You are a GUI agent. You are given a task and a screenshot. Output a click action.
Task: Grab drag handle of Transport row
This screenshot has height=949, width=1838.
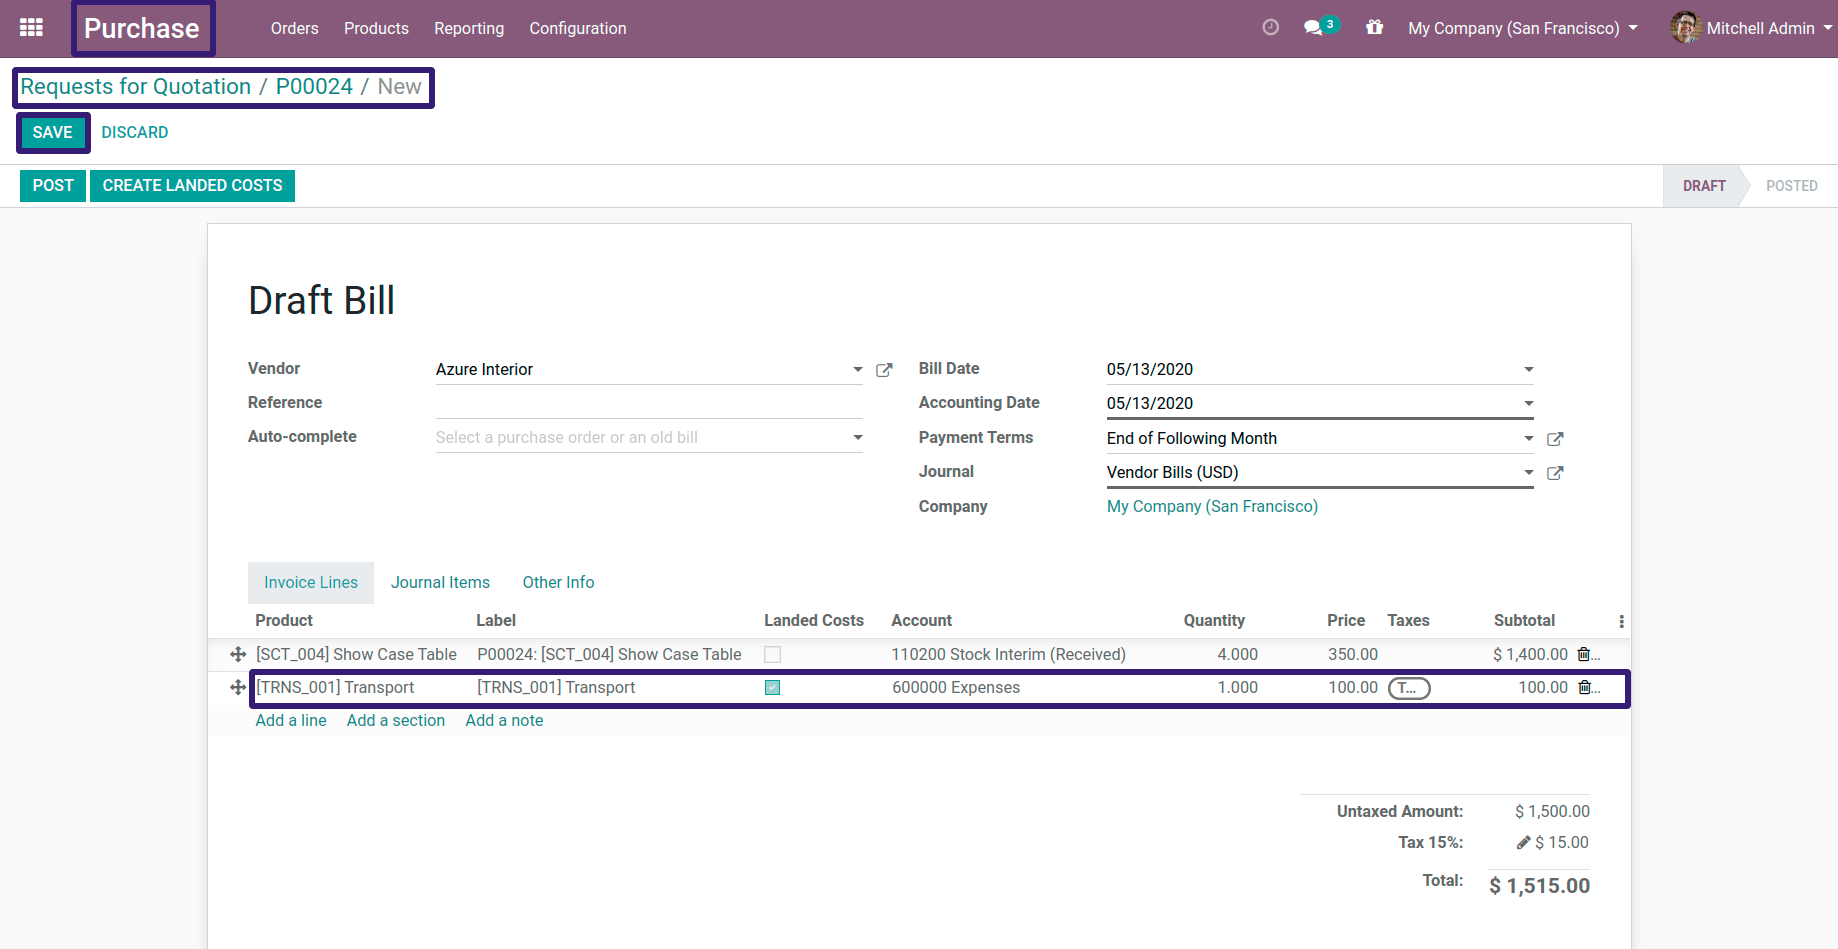[x=238, y=687]
